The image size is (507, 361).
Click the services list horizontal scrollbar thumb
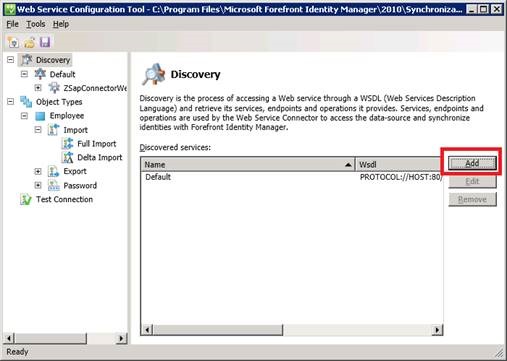click(x=218, y=330)
